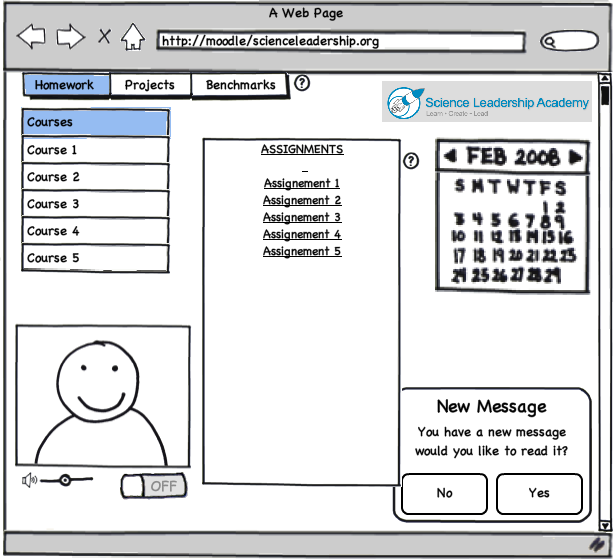This screenshot has height=559, width=613.
Task: Click the help icon beside Benchmarks tab
Action: point(302,83)
